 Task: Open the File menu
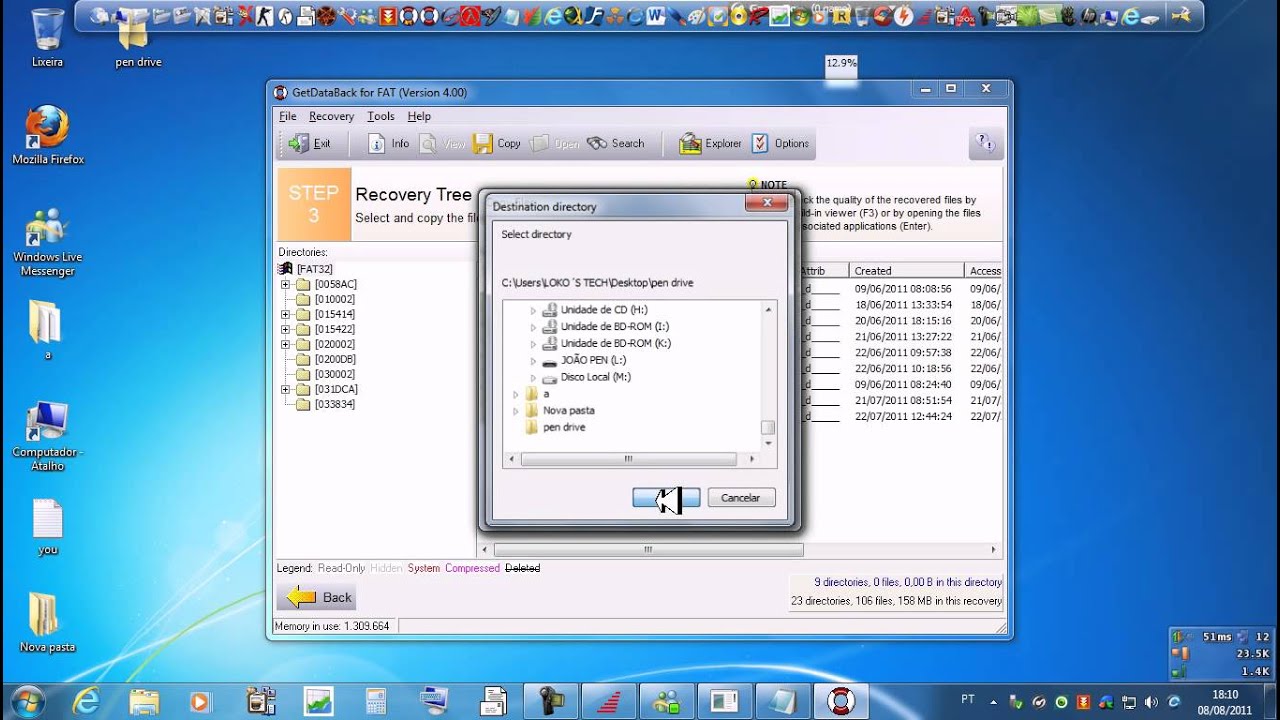[287, 116]
